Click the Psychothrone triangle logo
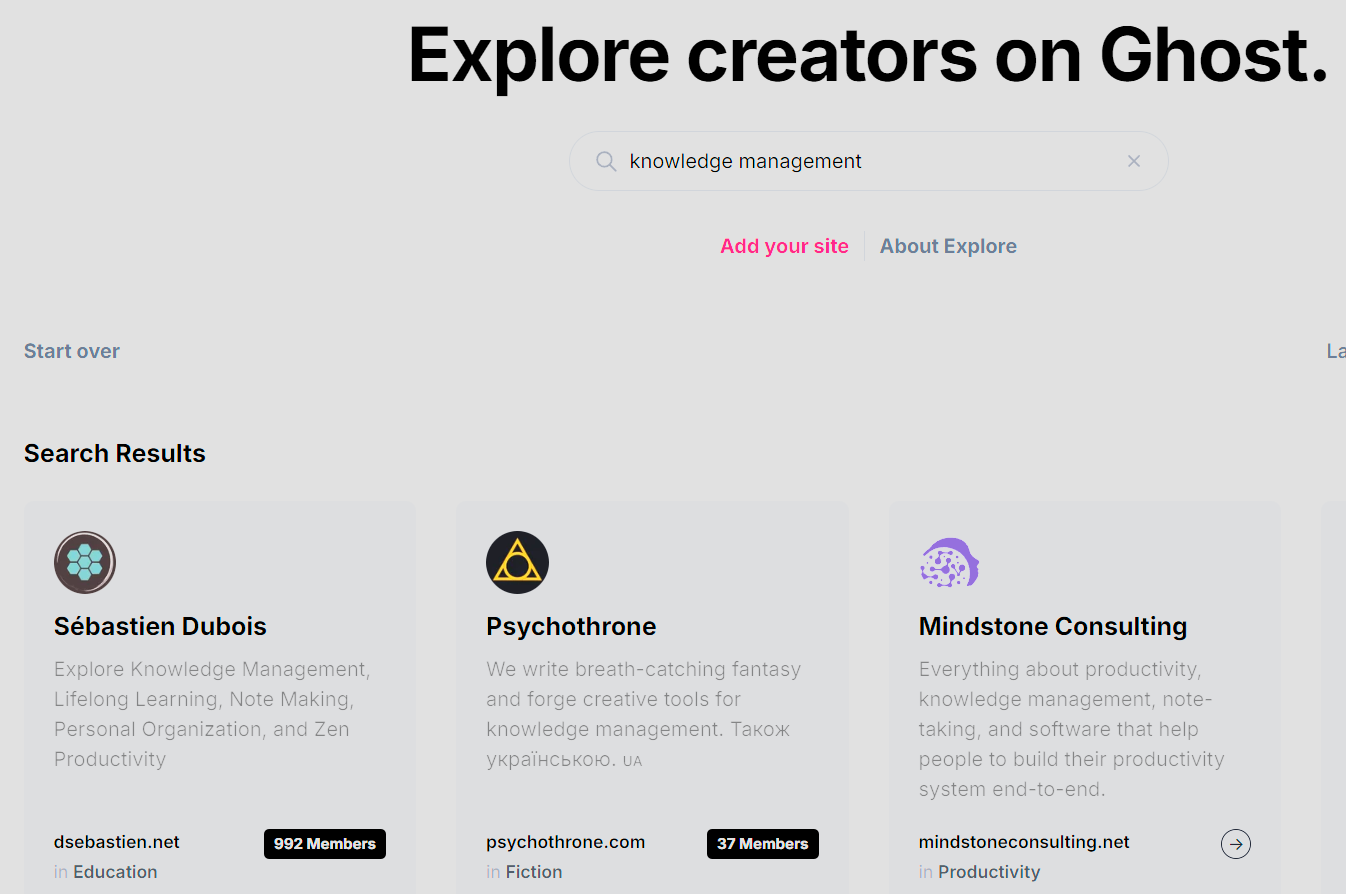This screenshot has height=894, width=1346. [517, 562]
